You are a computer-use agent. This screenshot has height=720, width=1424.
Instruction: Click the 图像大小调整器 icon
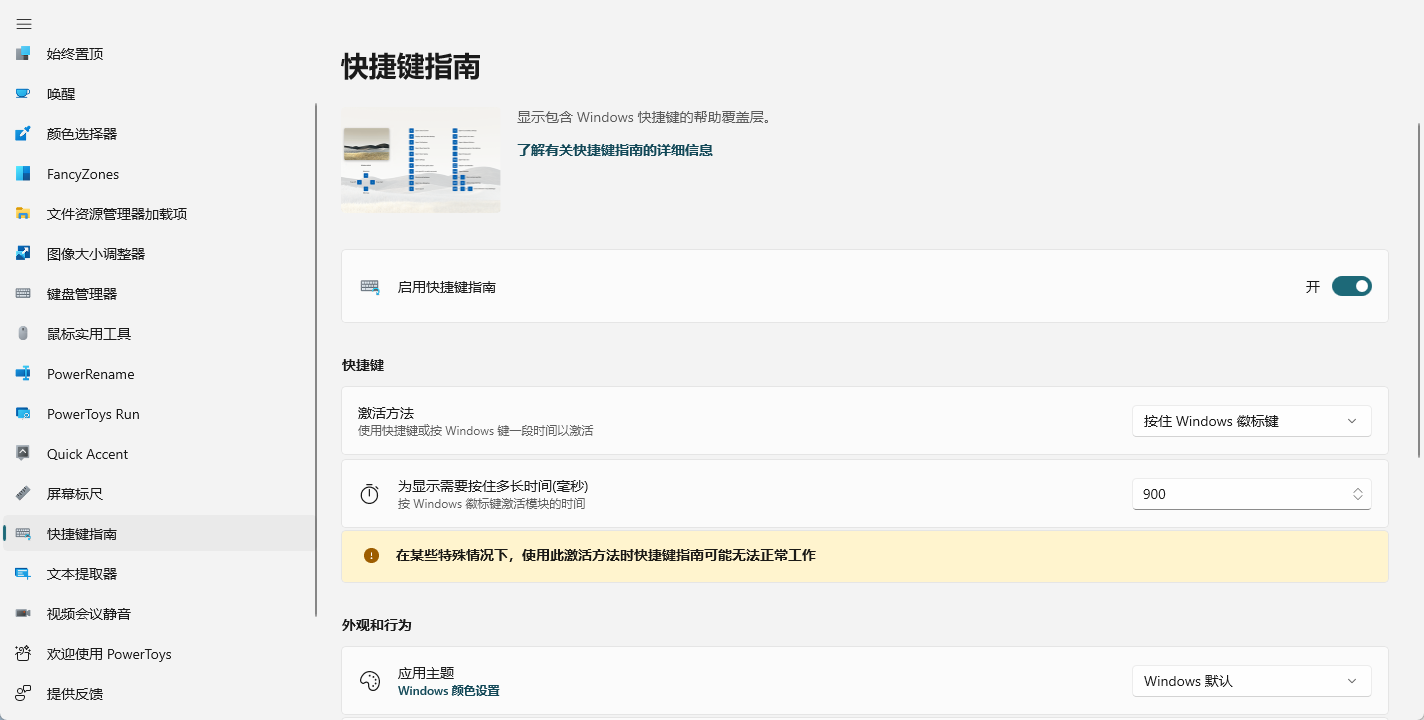coord(24,254)
